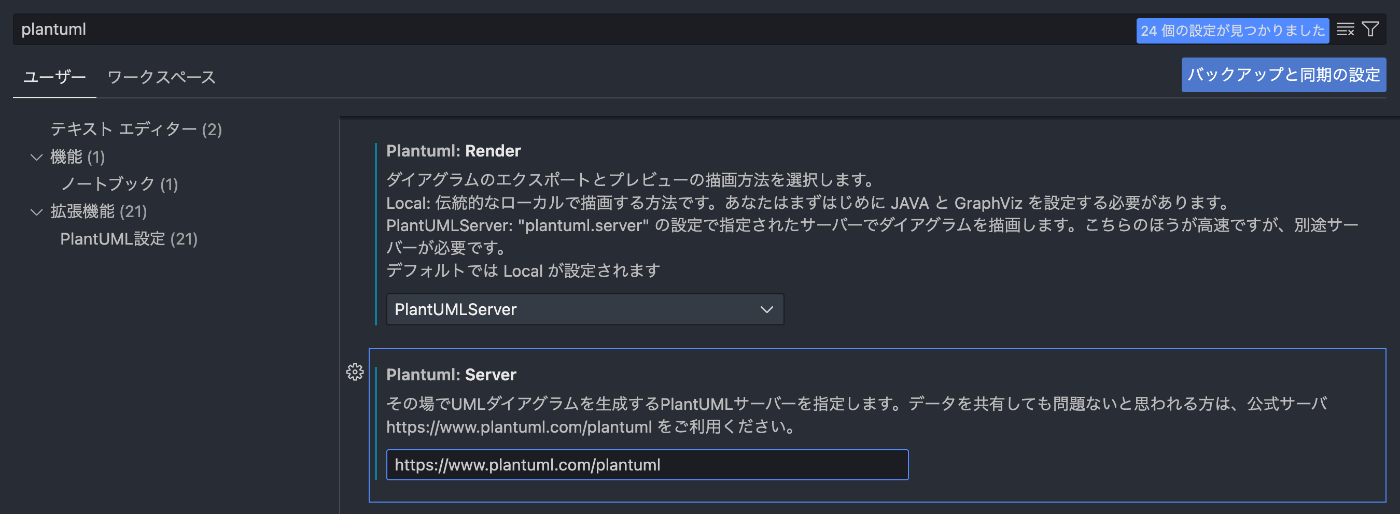This screenshot has width=1400, height=514.
Task: Collapse the 機能 (1) tree chevron
Action: click(x=37, y=157)
